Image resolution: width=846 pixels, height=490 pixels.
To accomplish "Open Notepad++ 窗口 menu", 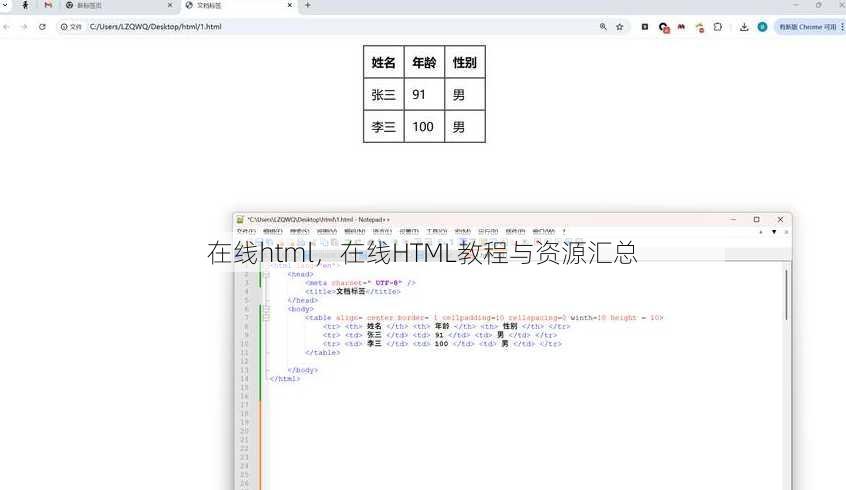I will pyautogui.click(x=544, y=232).
